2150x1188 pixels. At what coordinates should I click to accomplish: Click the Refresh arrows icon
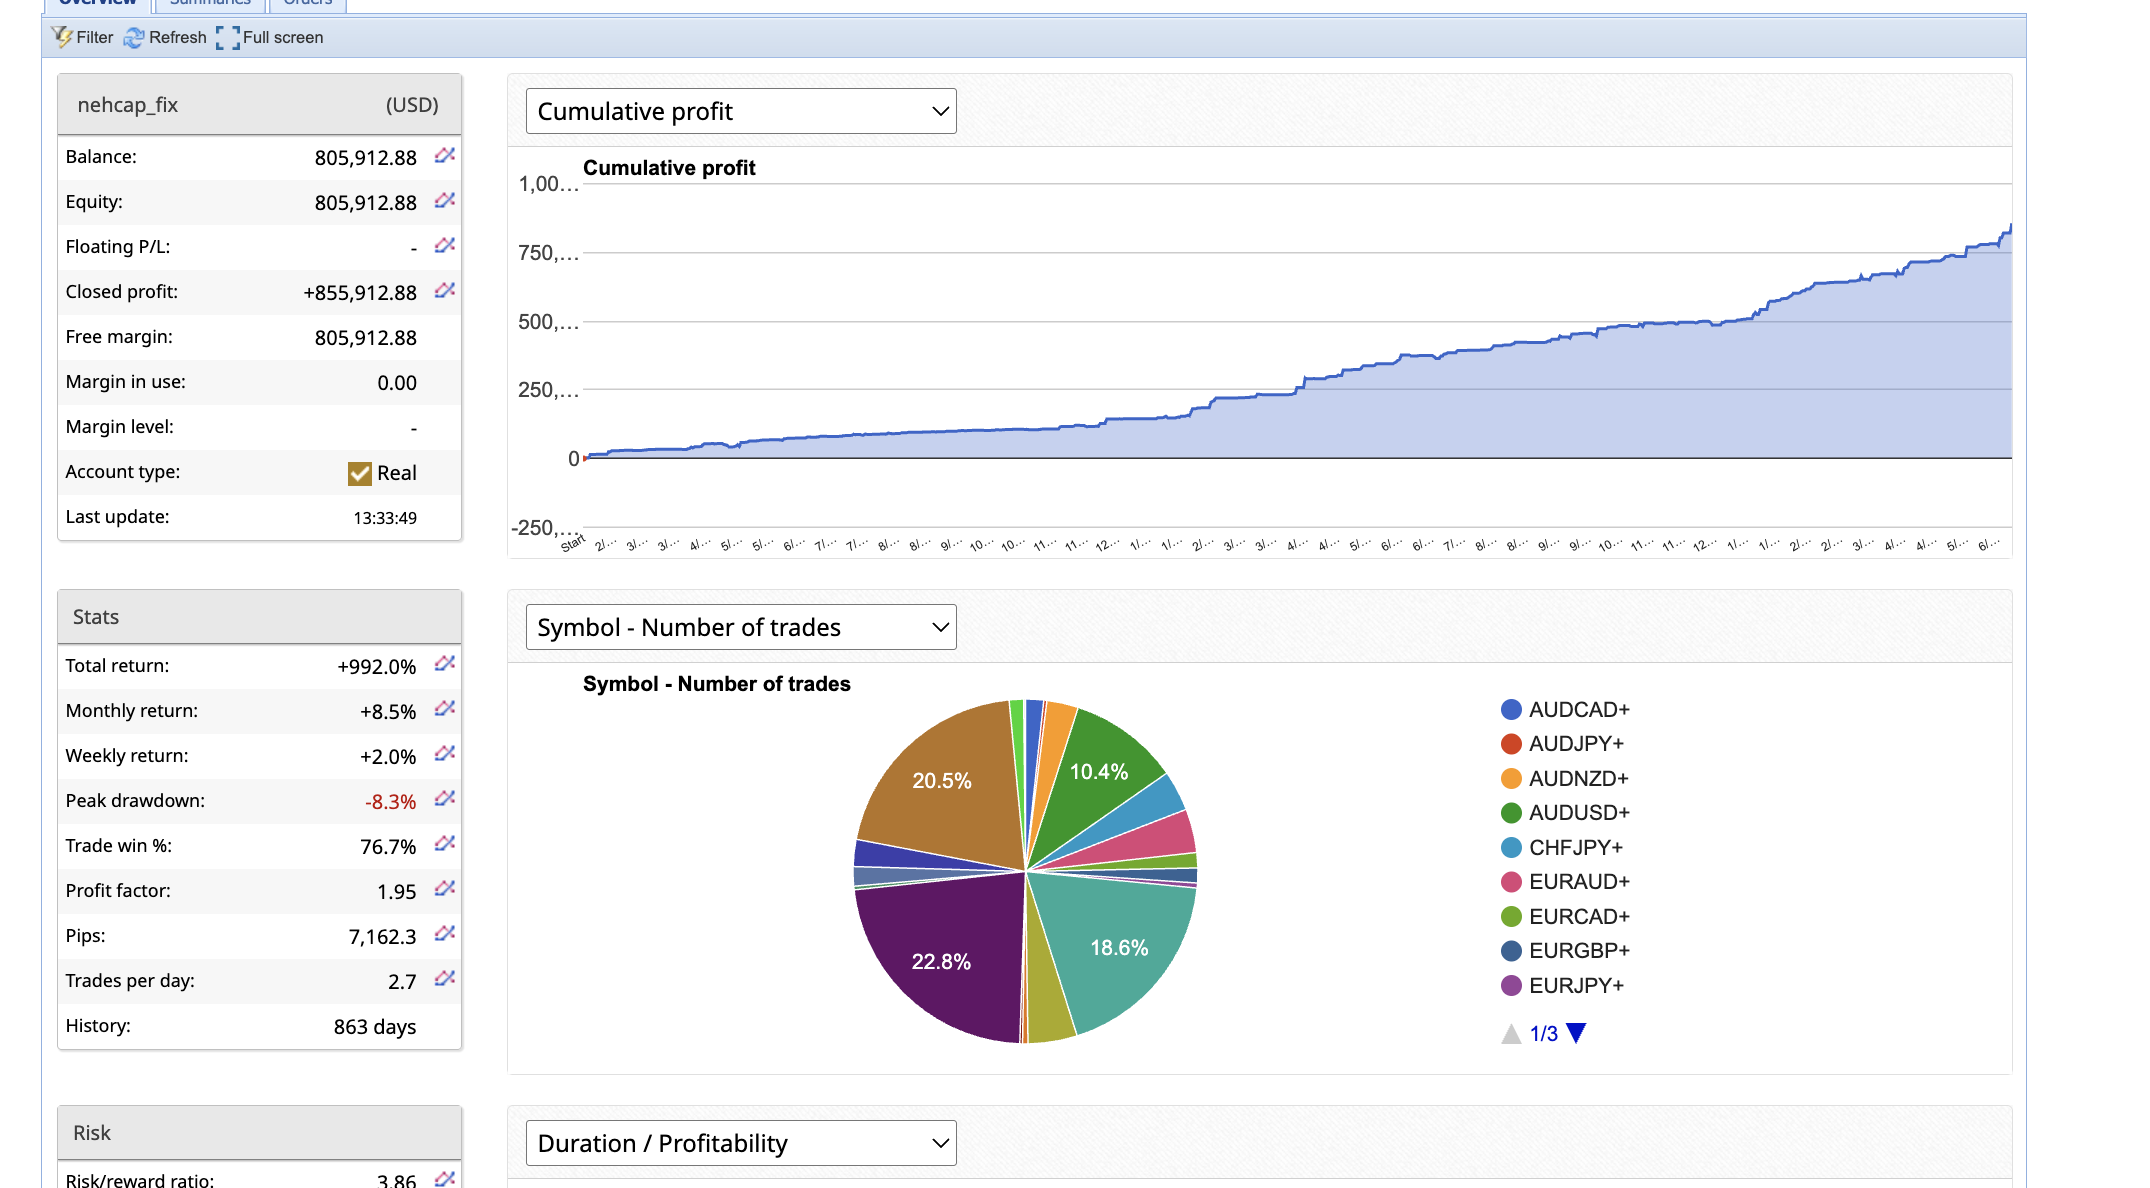tap(134, 37)
